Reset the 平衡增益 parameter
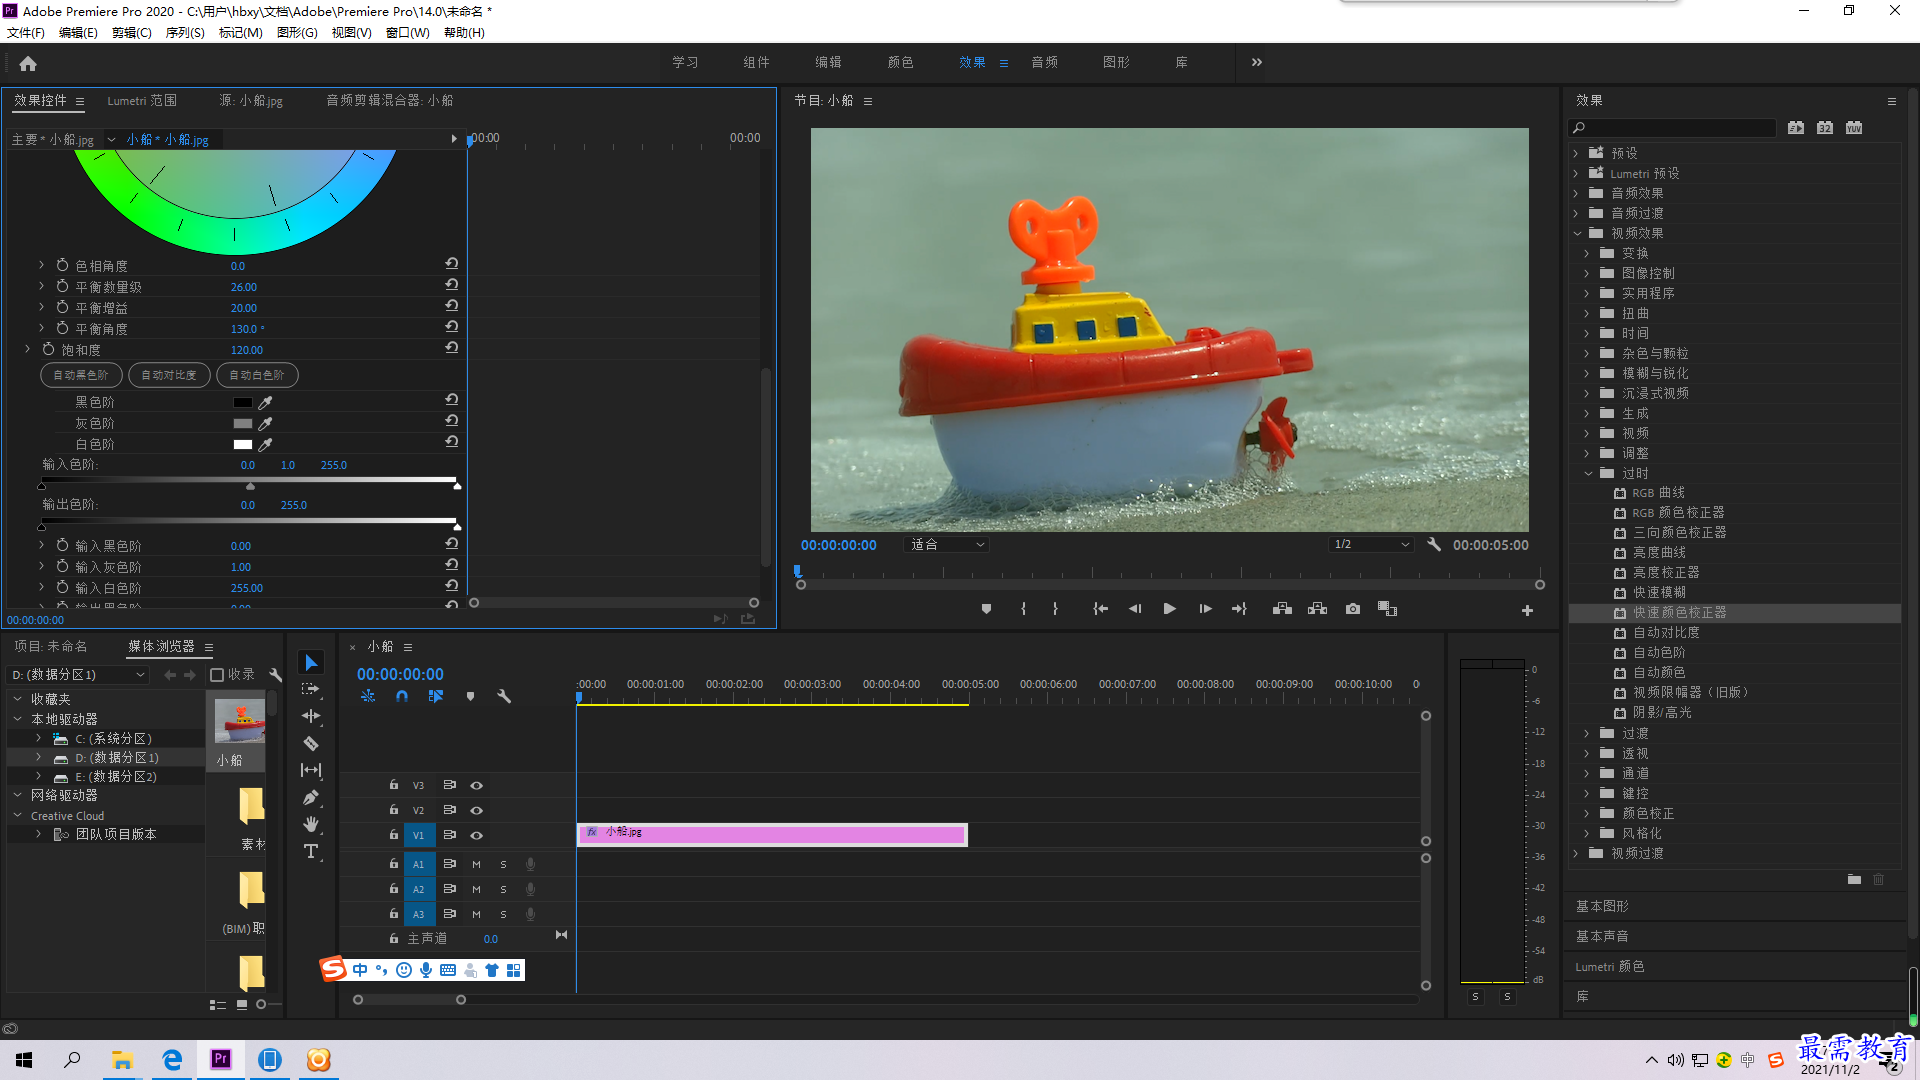This screenshot has height=1080, width=1920. (x=452, y=307)
